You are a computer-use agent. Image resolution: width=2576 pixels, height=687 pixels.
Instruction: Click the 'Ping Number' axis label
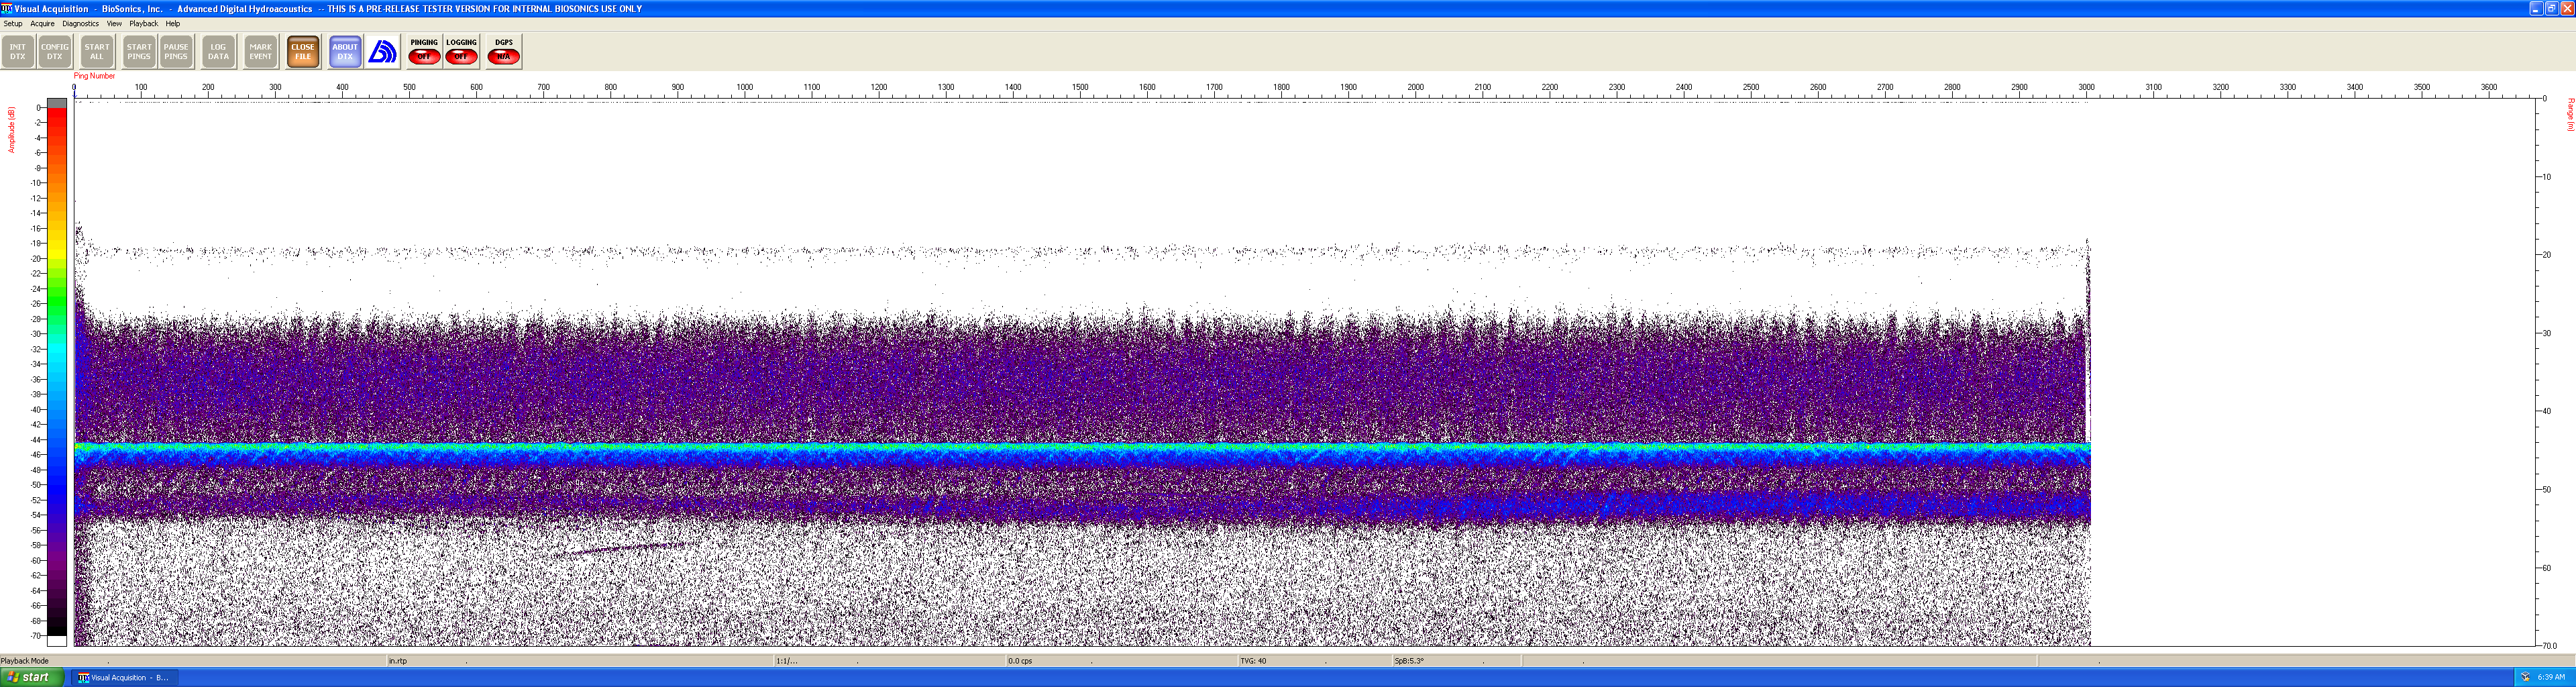coord(94,76)
